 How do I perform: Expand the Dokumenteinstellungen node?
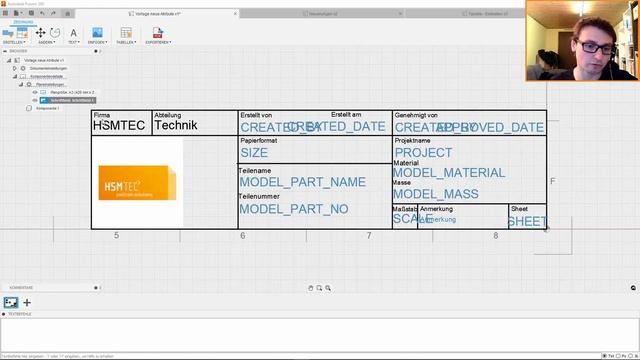15,69
